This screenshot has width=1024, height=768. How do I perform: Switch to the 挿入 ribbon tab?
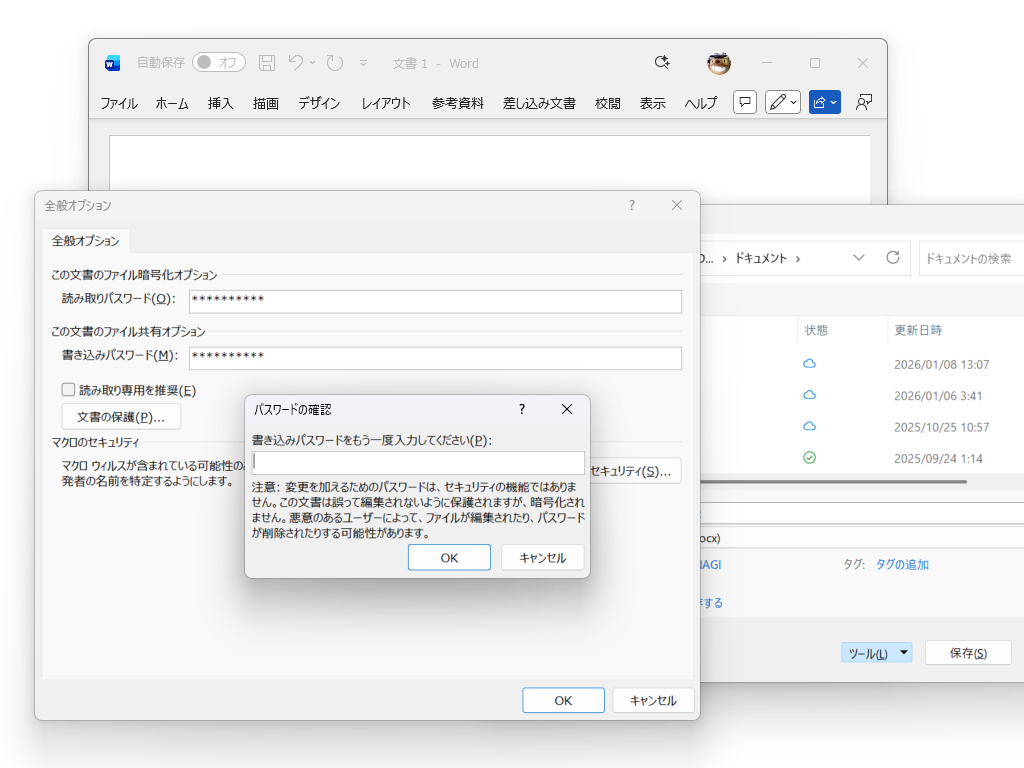point(219,101)
